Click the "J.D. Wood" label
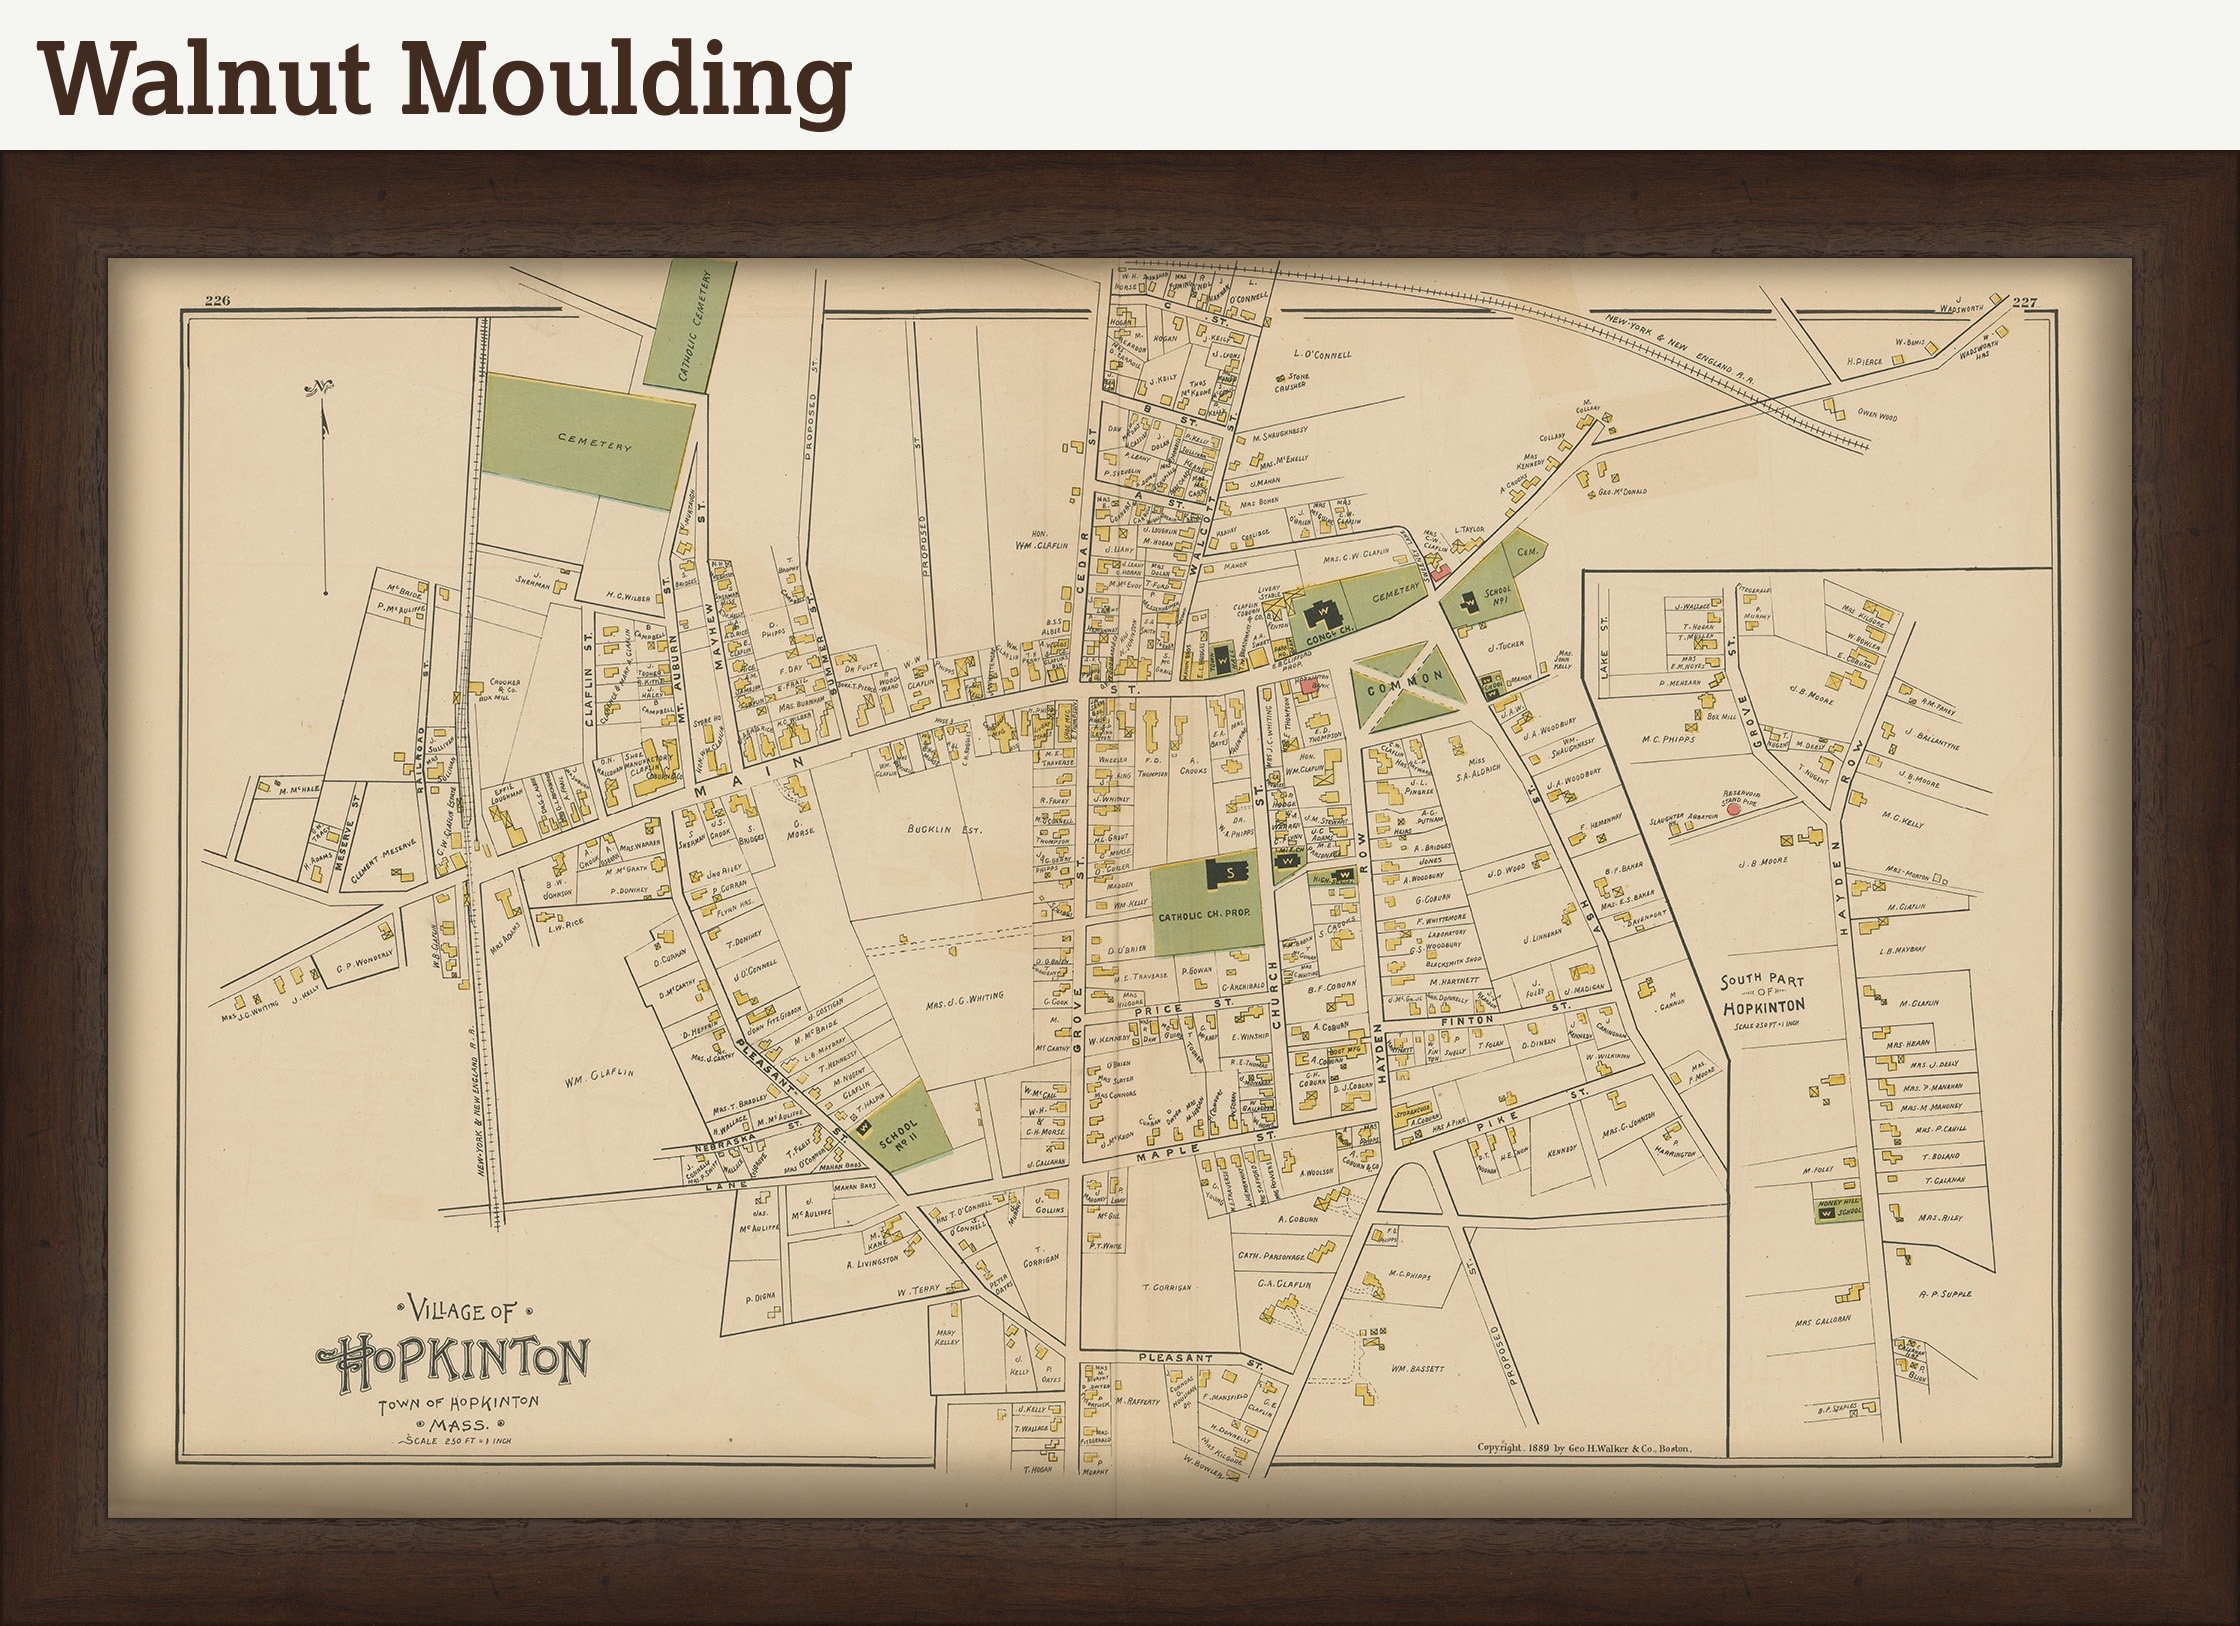Screen dimensions: 2240x1626 click(1505, 870)
